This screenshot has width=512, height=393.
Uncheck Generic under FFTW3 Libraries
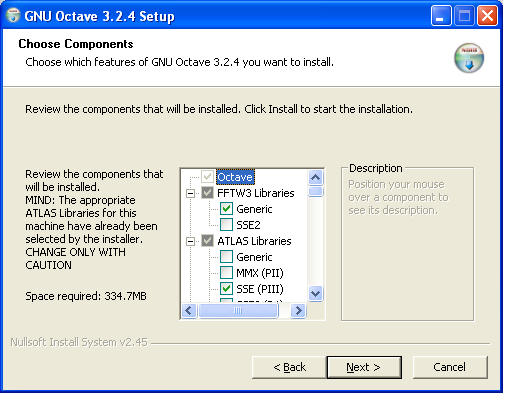click(226, 209)
